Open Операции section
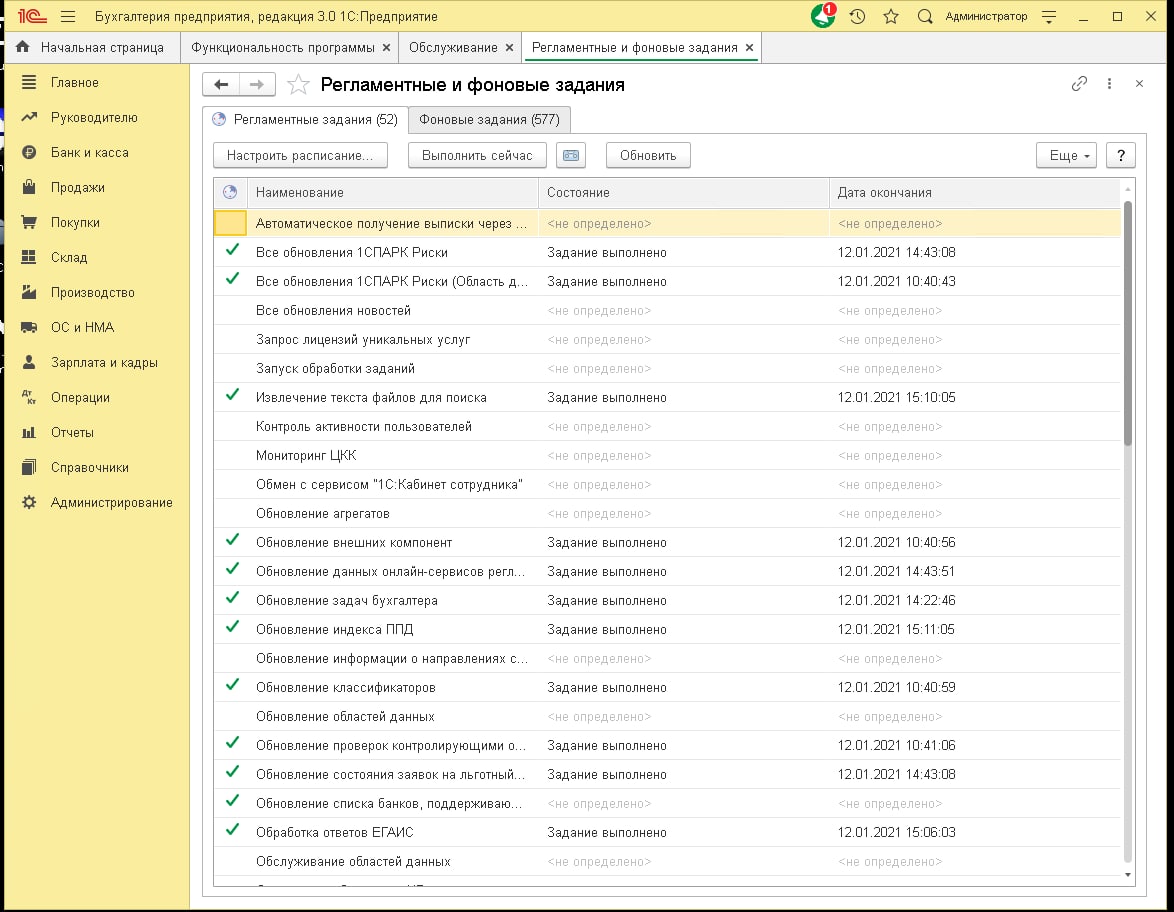1174x912 pixels. pyautogui.click(x=80, y=398)
